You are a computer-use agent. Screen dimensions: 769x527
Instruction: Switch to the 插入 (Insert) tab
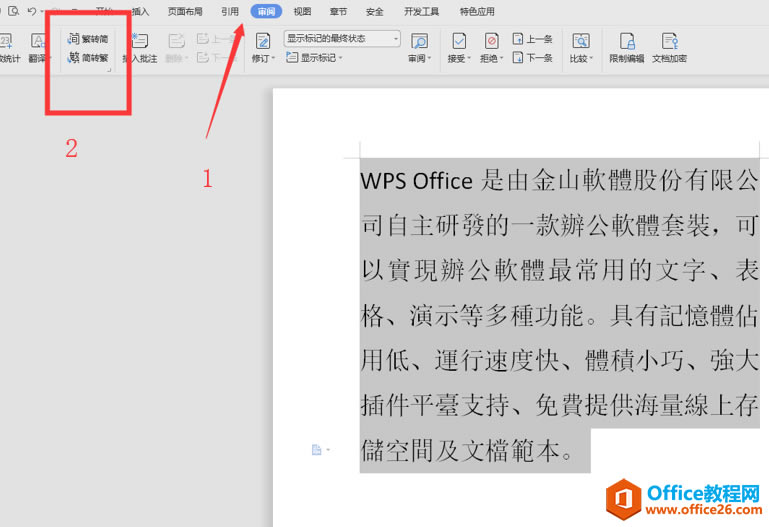pos(140,11)
